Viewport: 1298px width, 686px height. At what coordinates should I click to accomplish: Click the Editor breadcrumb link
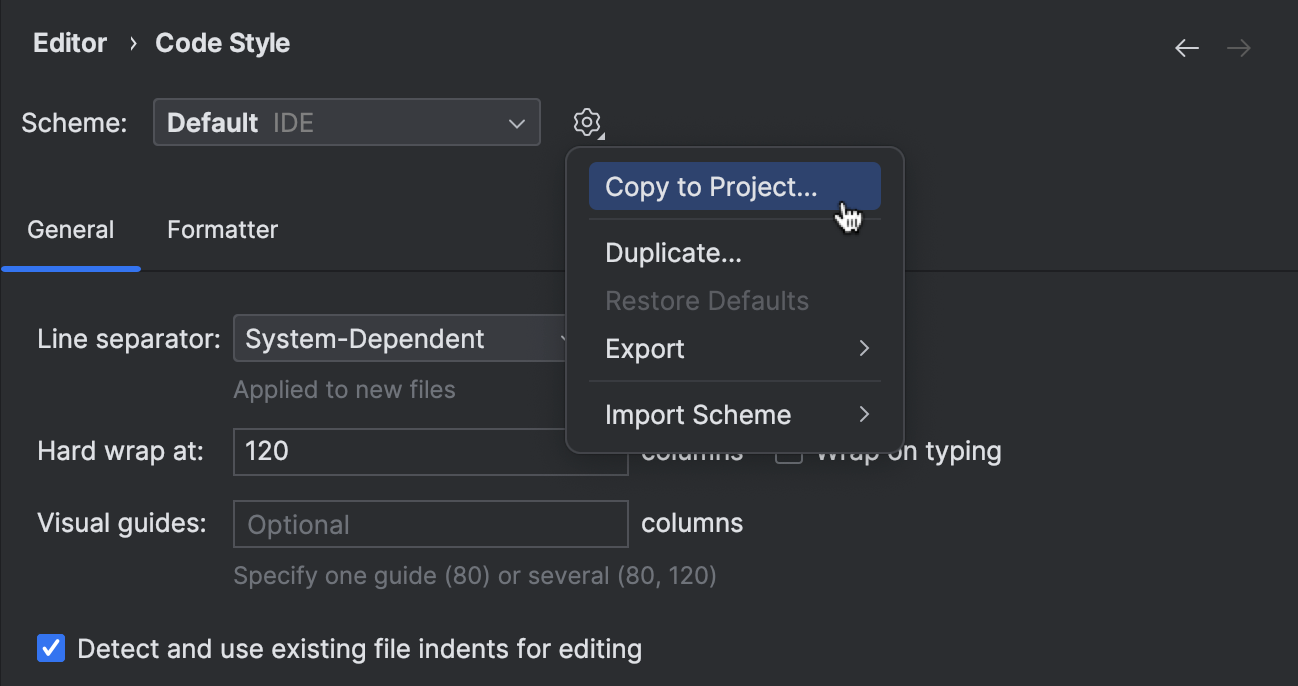coord(70,43)
